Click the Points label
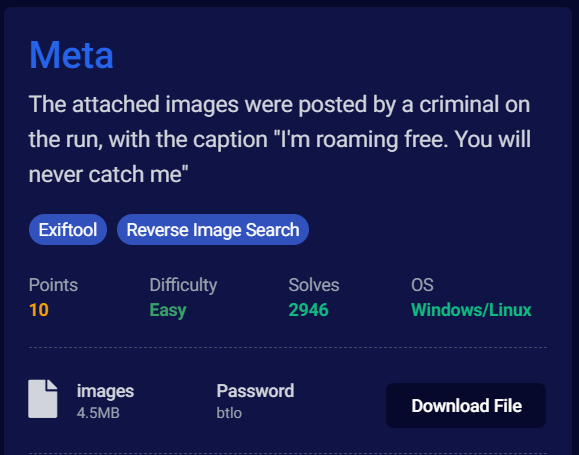 point(53,285)
